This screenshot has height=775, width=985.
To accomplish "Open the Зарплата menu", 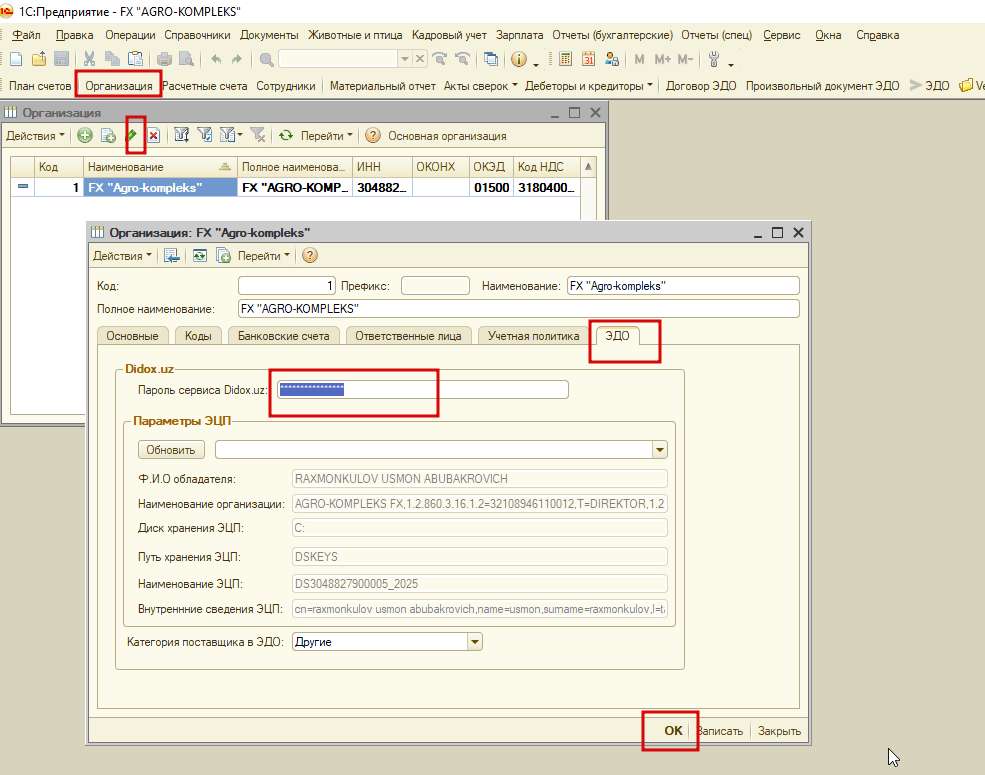I will tap(520, 35).
